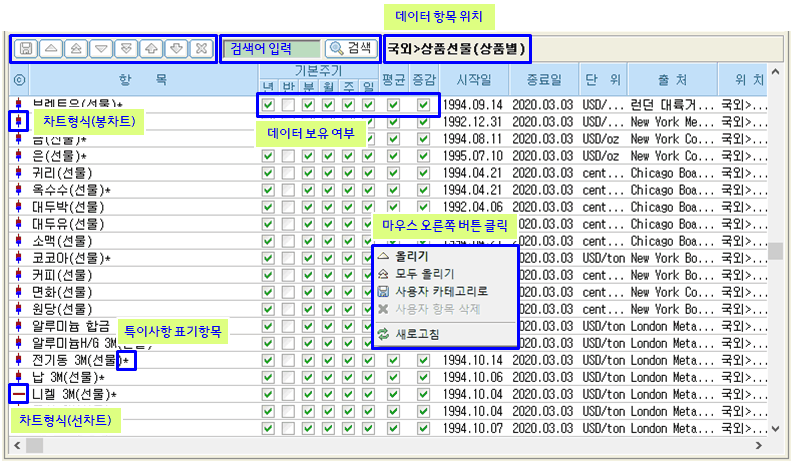Click the horizontal scrollbar thumb
Viewport: 793px width, 464px height.
[35, 446]
